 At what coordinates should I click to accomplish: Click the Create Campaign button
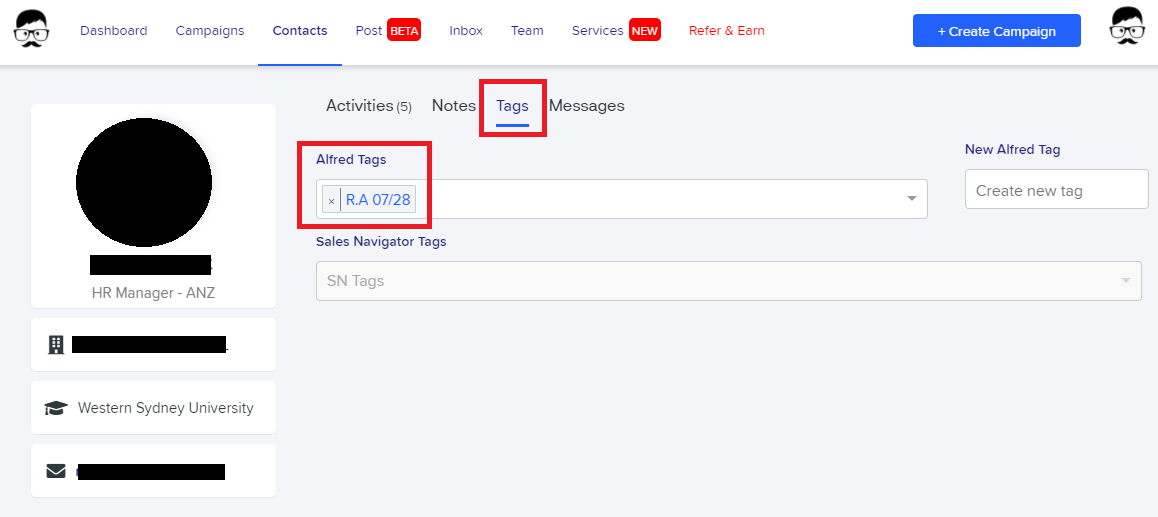click(x=997, y=31)
